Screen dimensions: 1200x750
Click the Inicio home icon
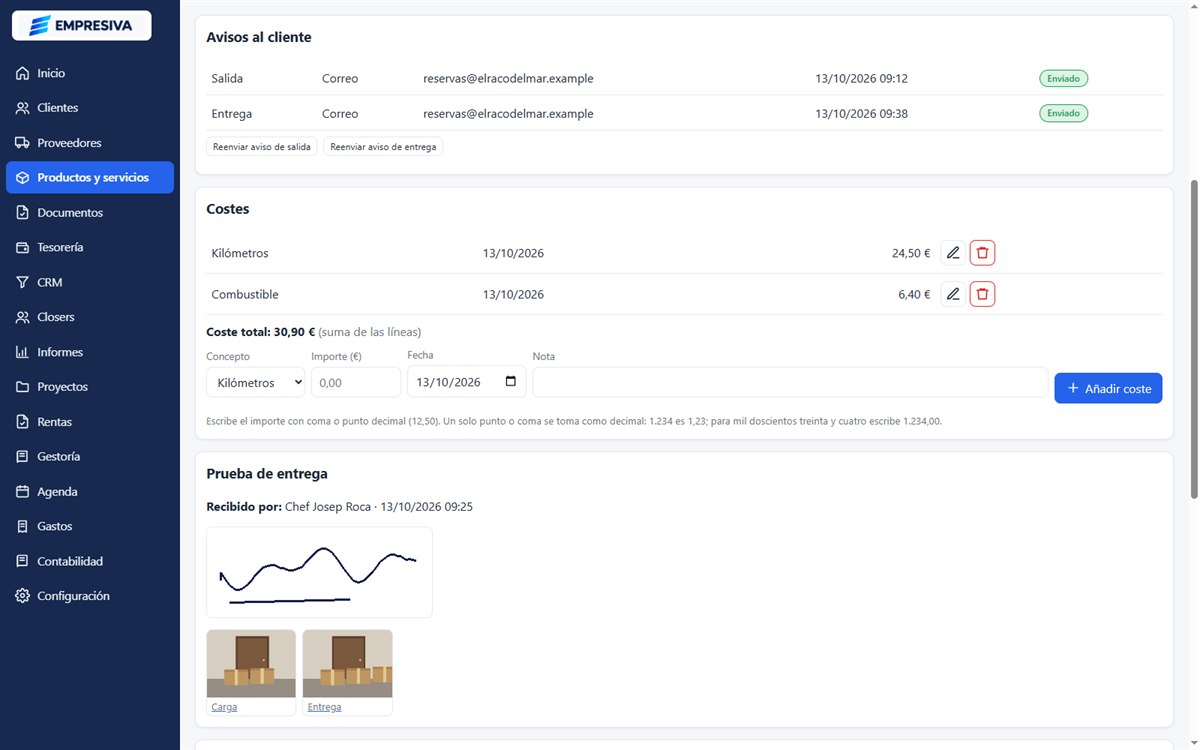tap(22, 73)
